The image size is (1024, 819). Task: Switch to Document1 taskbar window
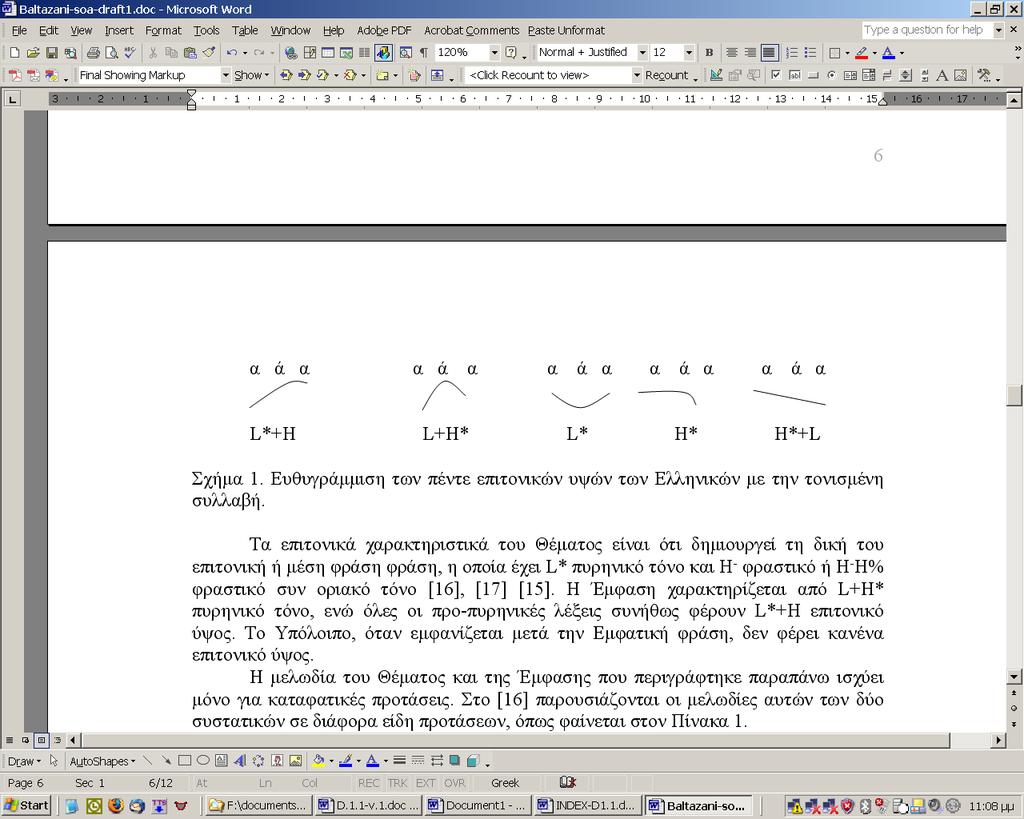point(477,805)
